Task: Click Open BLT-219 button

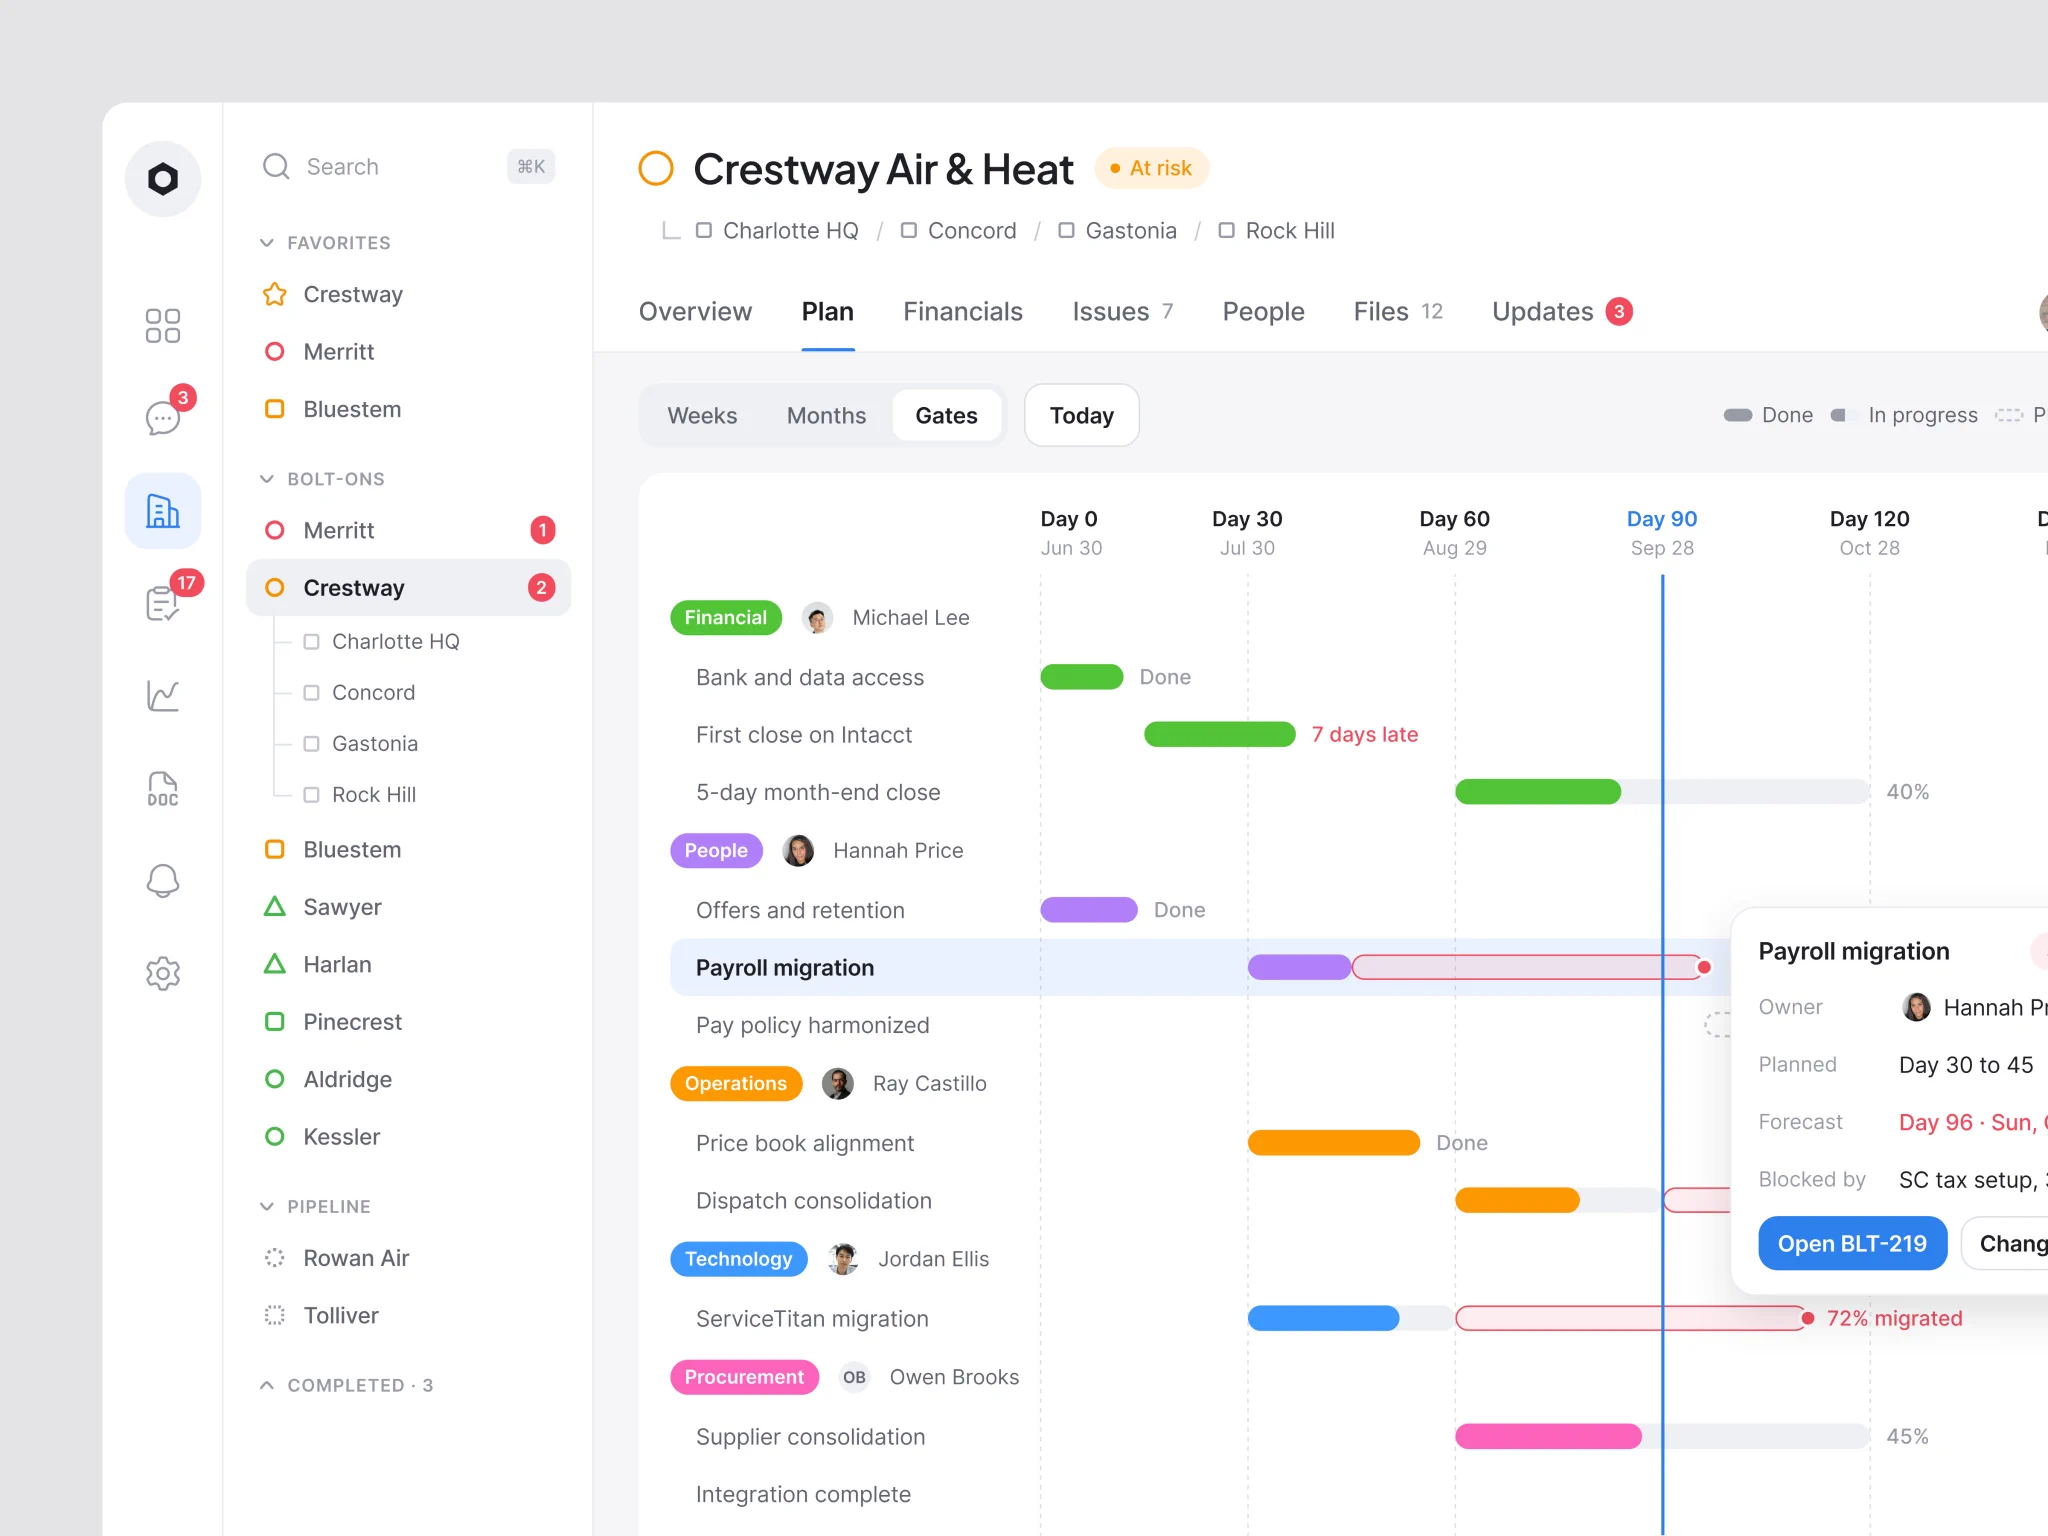Action: tap(1853, 1243)
